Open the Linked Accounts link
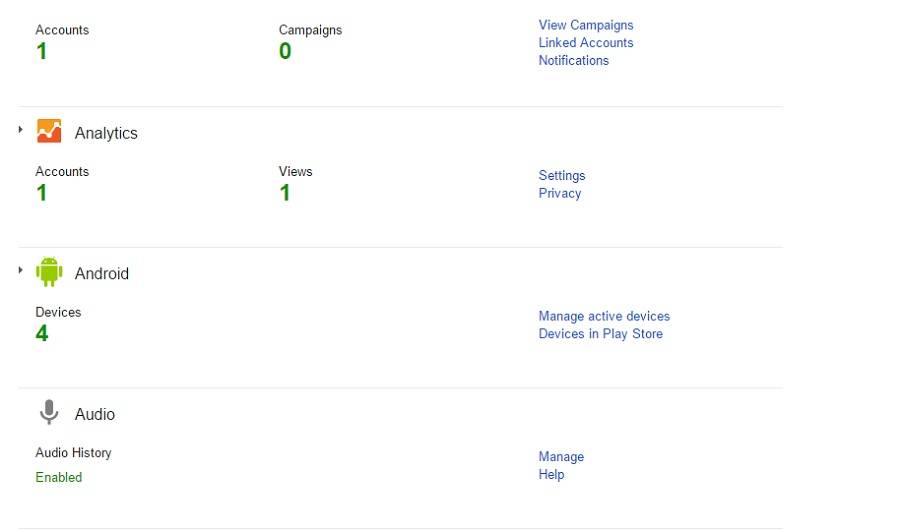Image resolution: width=900 pixels, height=531 pixels. click(586, 43)
